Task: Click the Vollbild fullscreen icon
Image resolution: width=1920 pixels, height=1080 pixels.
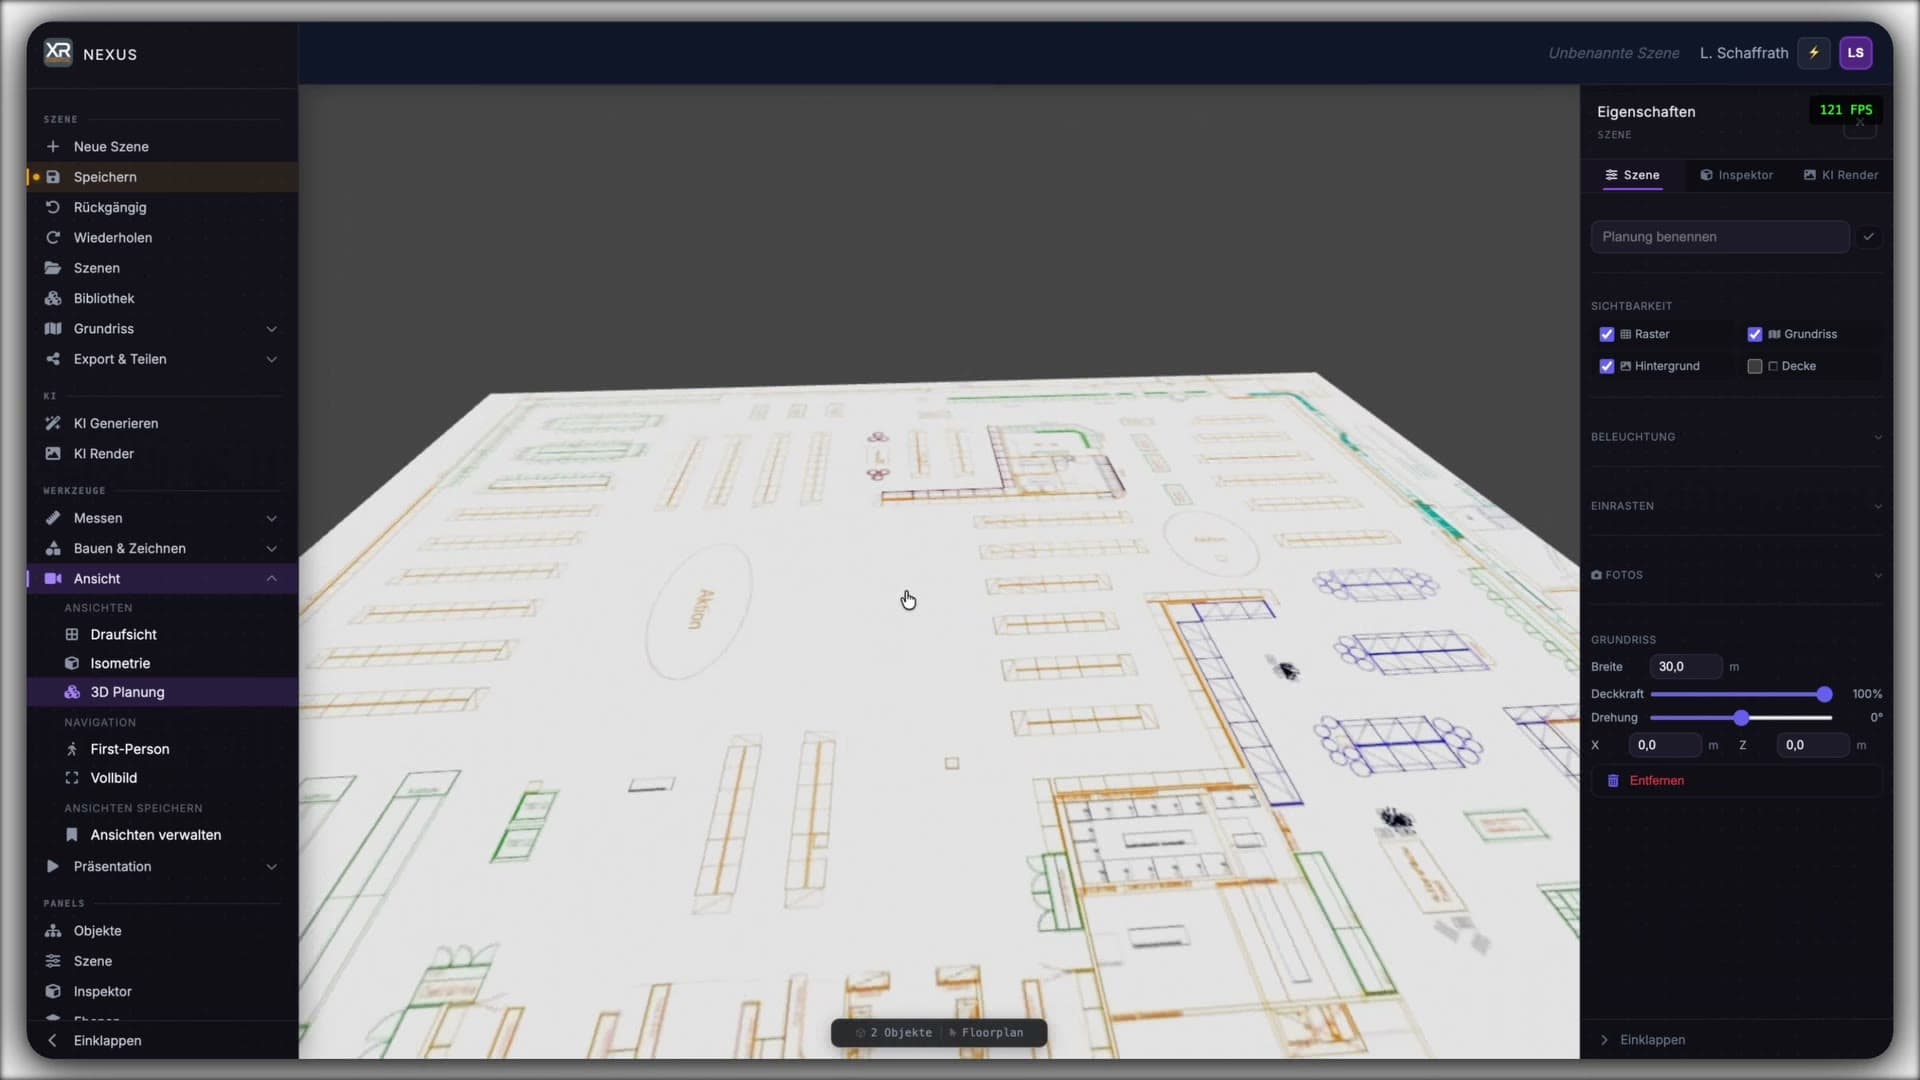Action: click(72, 778)
